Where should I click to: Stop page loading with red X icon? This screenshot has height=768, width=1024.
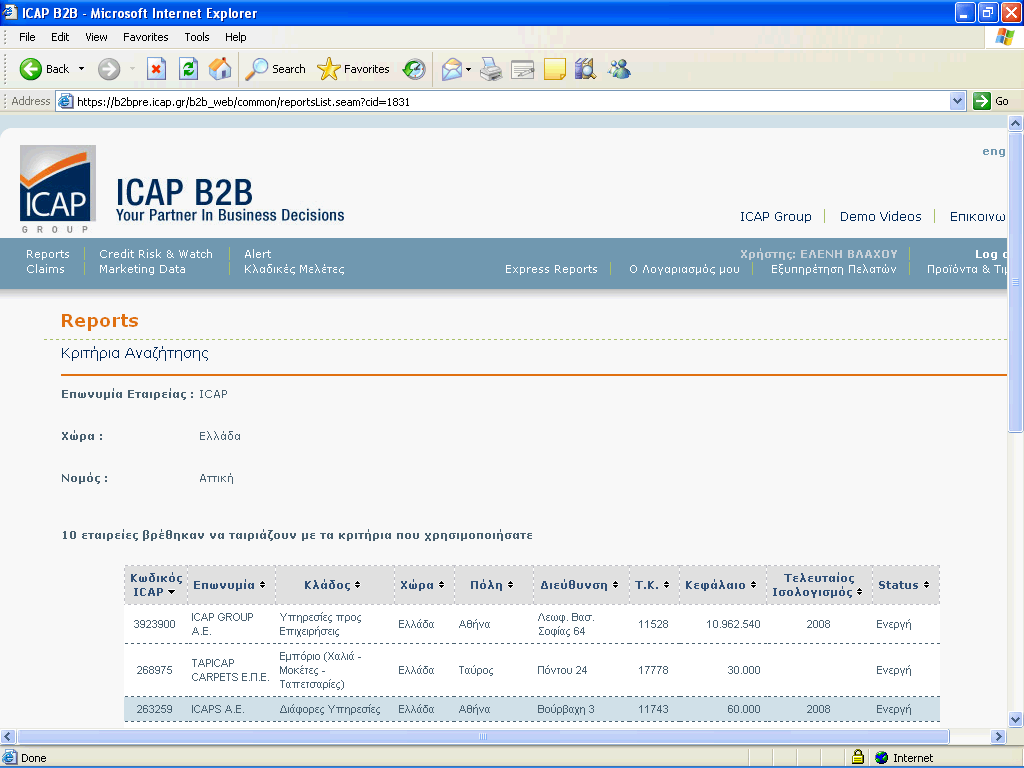tap(156, 69)
